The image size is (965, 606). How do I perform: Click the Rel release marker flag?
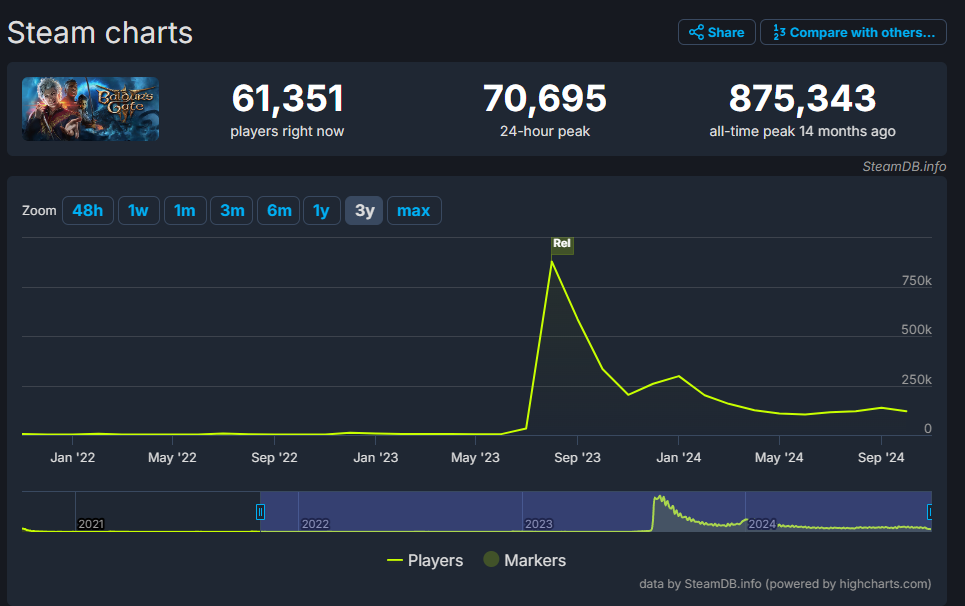[562, 244]
